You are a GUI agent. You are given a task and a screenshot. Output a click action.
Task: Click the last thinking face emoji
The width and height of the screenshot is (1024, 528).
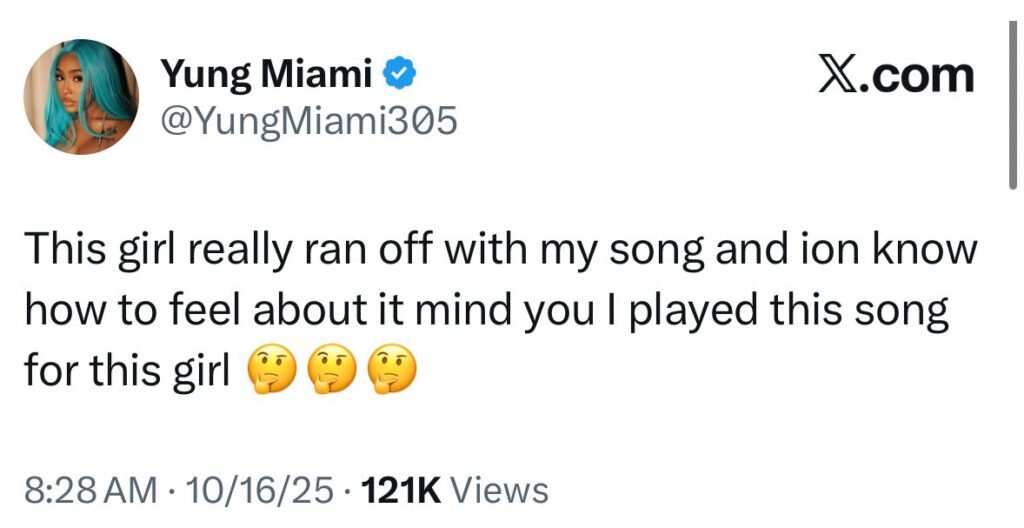point(391,373)
